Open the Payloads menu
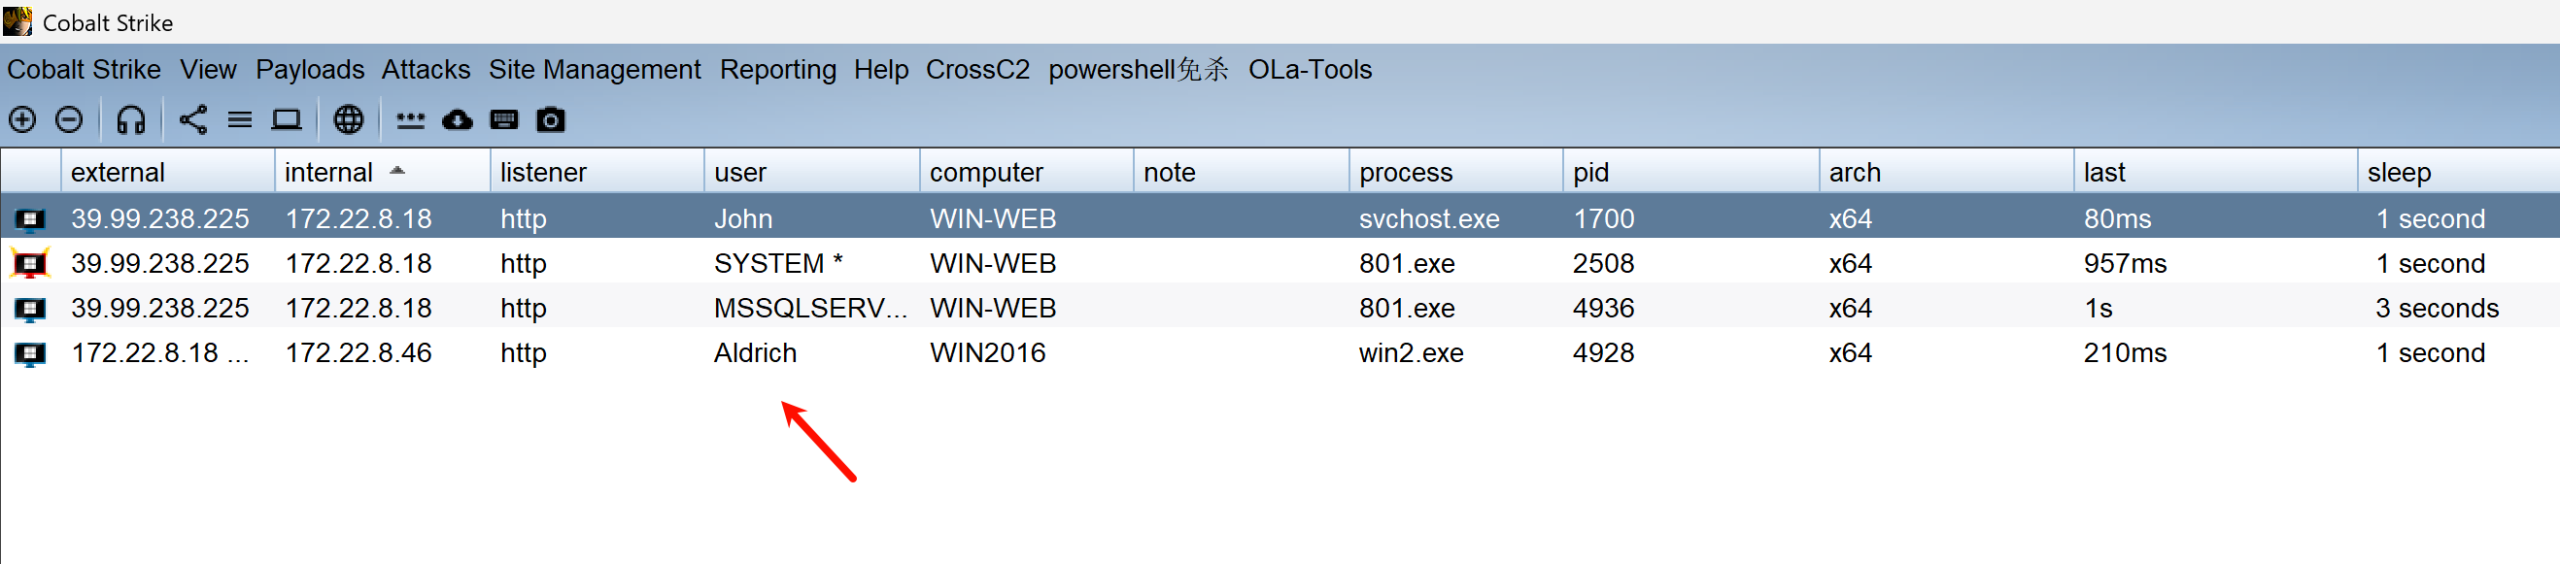Viewport: 2560px width, 564px height. pyautogui.click(x=310, y=70)
